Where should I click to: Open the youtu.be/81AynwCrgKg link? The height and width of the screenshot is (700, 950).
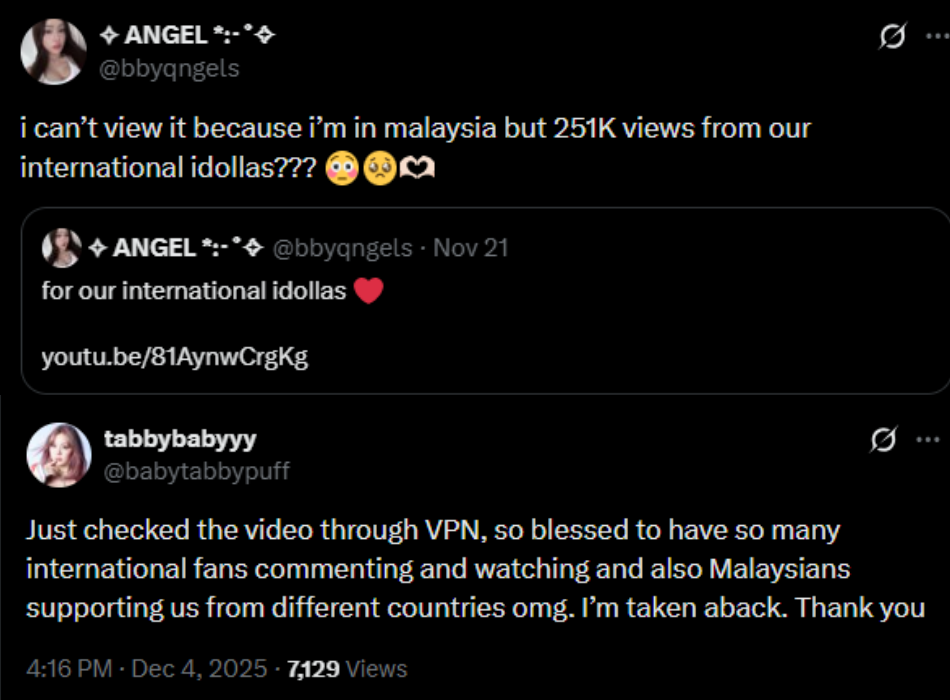[174, 357]
